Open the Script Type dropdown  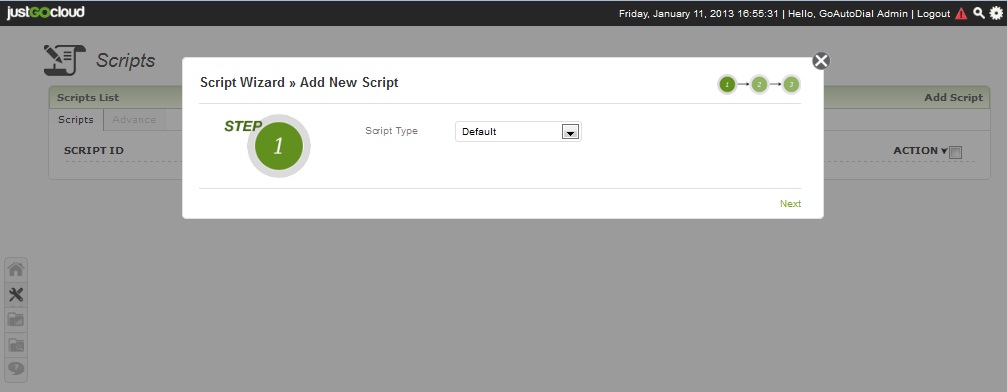click(x=518, y=132)
